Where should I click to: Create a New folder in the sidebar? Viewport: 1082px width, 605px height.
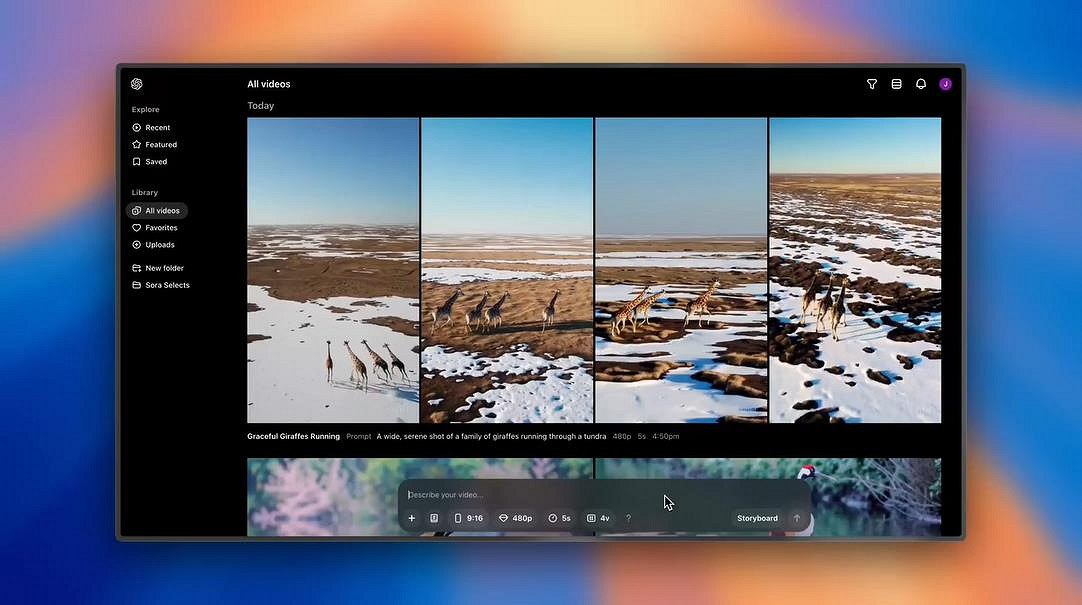164,268
